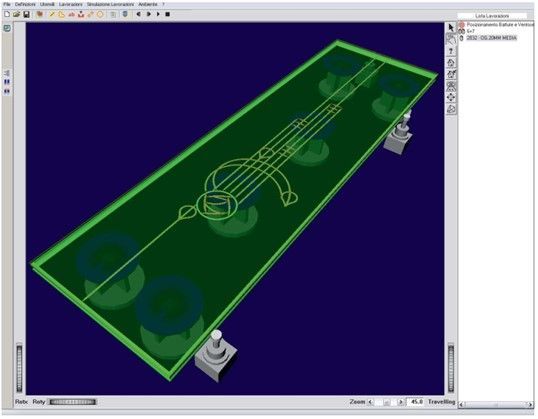Open the File menu
Image resolution: width=538 pixels, height=419 pixels.
point(7,4)
